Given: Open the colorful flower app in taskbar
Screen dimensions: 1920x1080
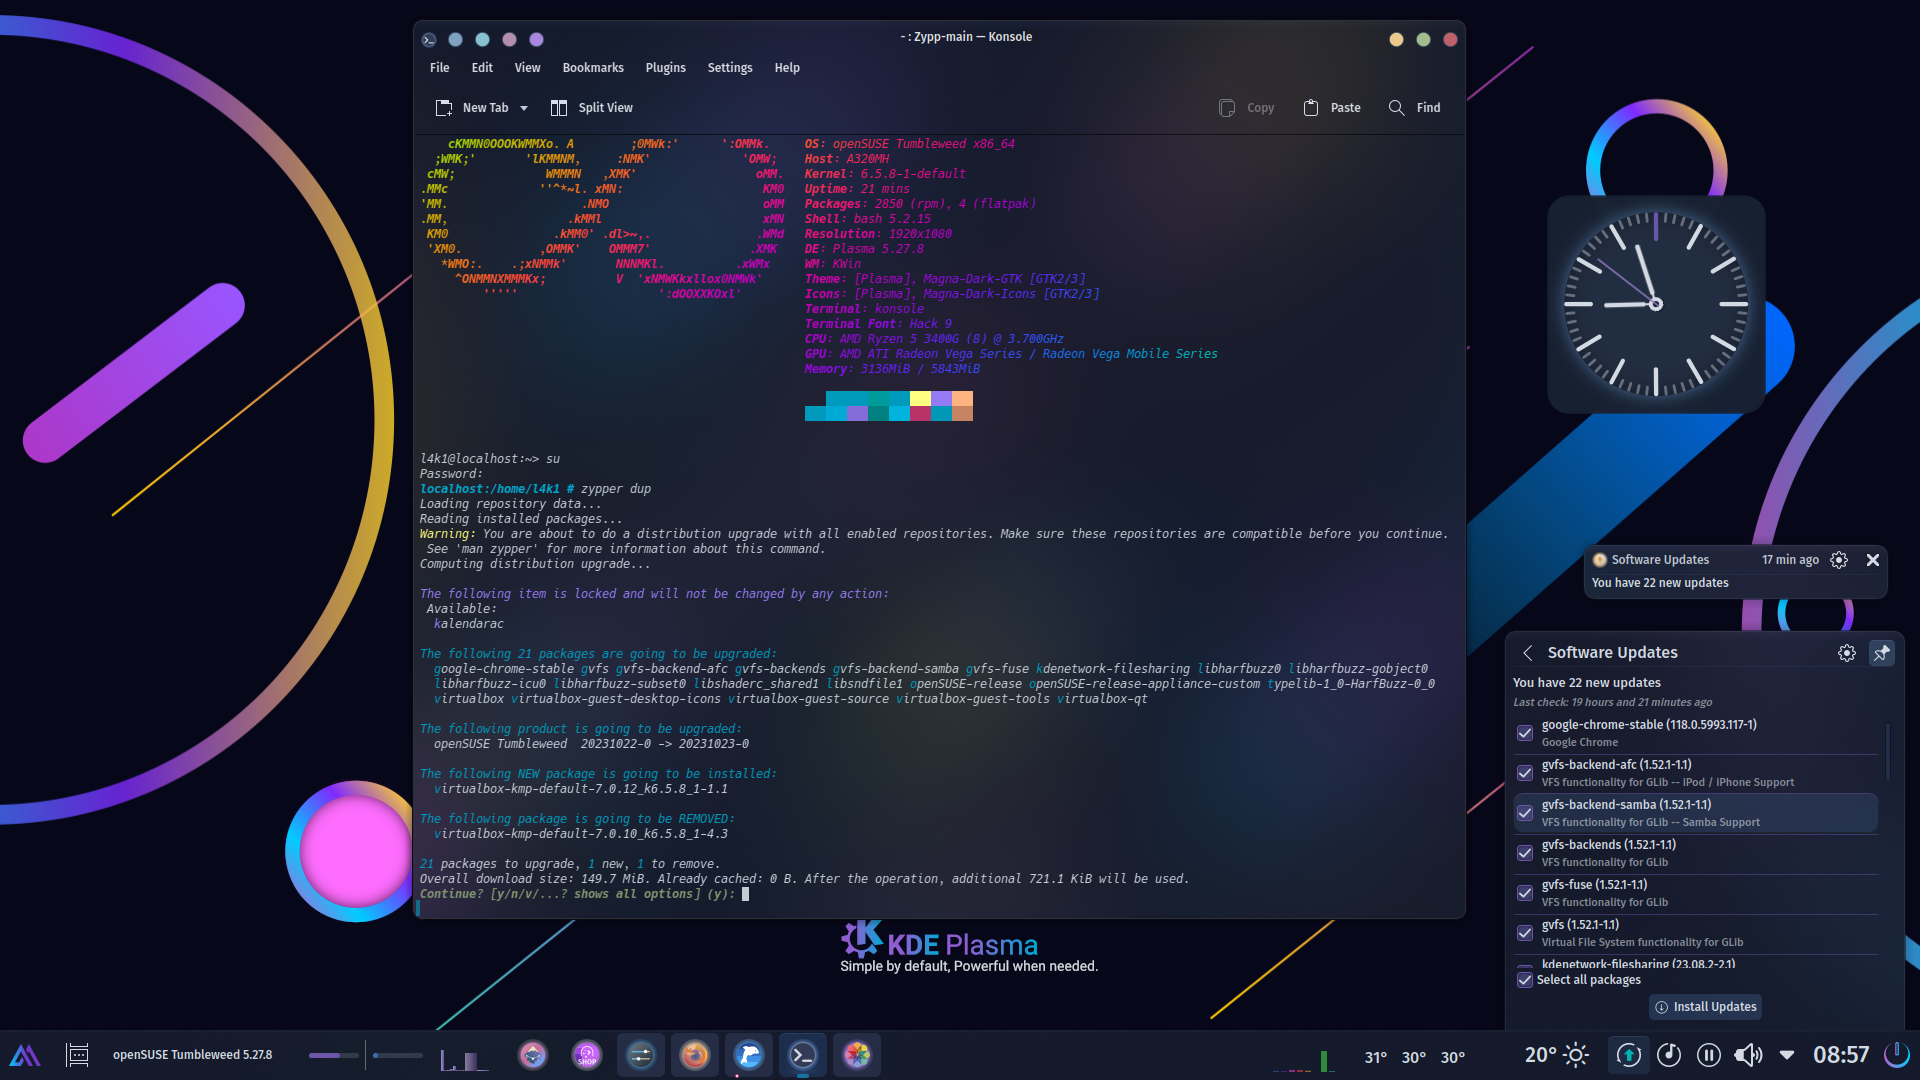Looking at the screenshot, I should click(x=857, y=1055).
